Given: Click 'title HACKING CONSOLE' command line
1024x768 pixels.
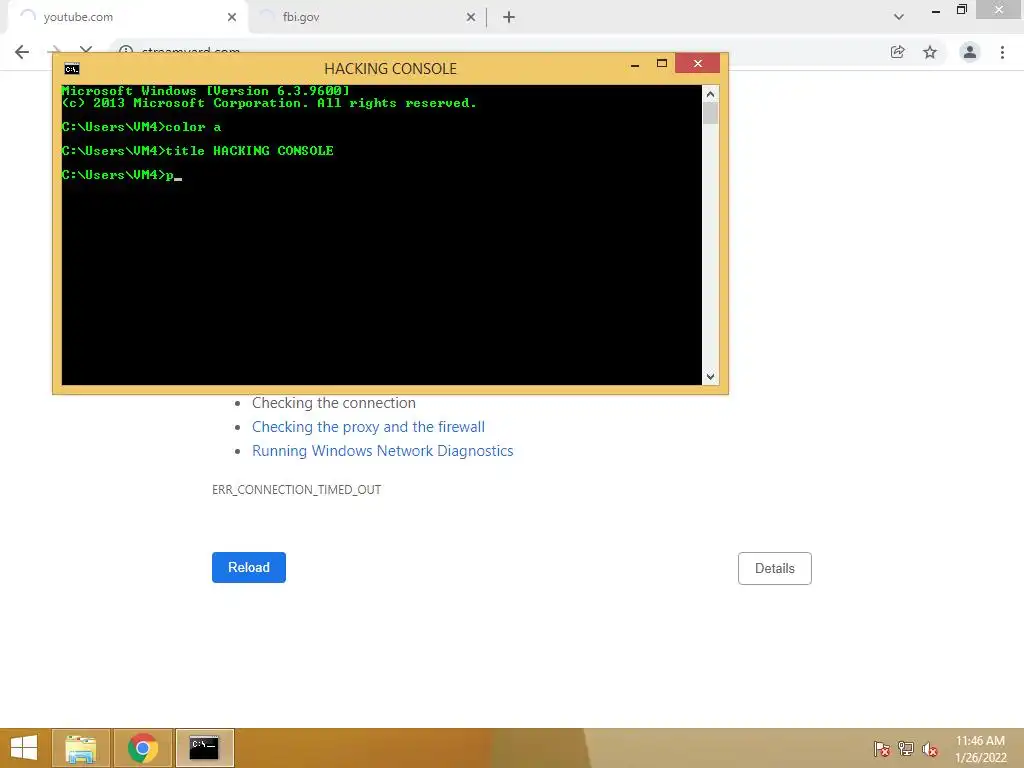Looking at the screenshot, I should [x=198, y=151].
